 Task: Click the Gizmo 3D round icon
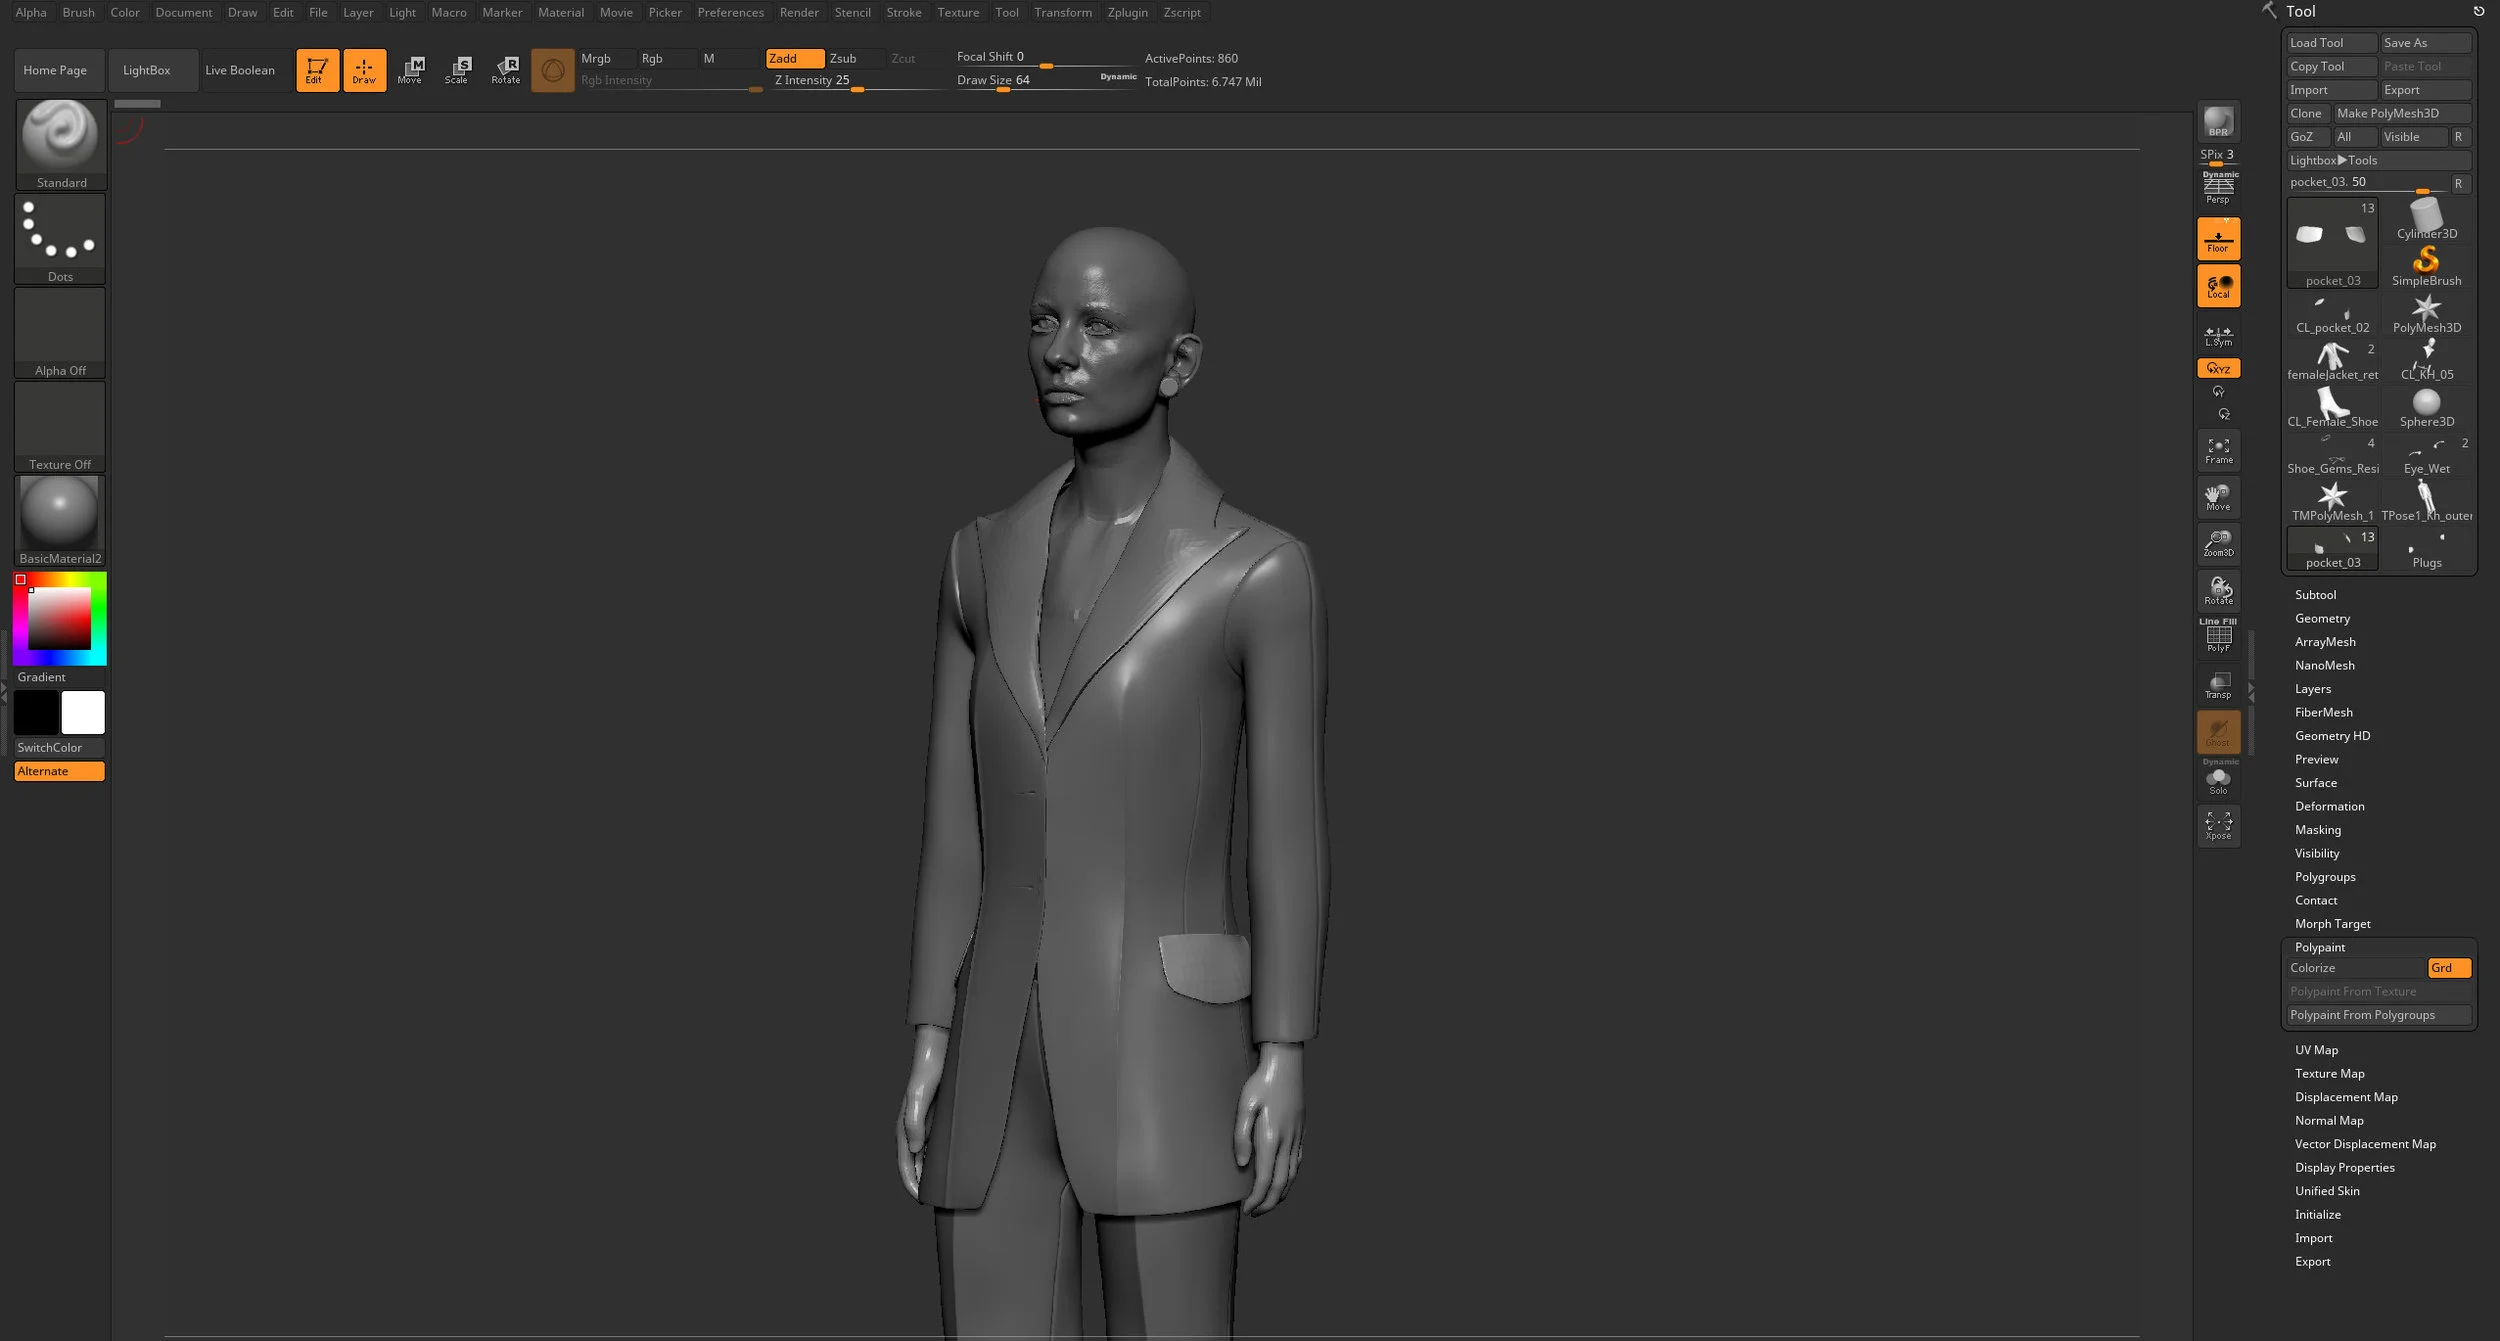[x=553, y=70]
